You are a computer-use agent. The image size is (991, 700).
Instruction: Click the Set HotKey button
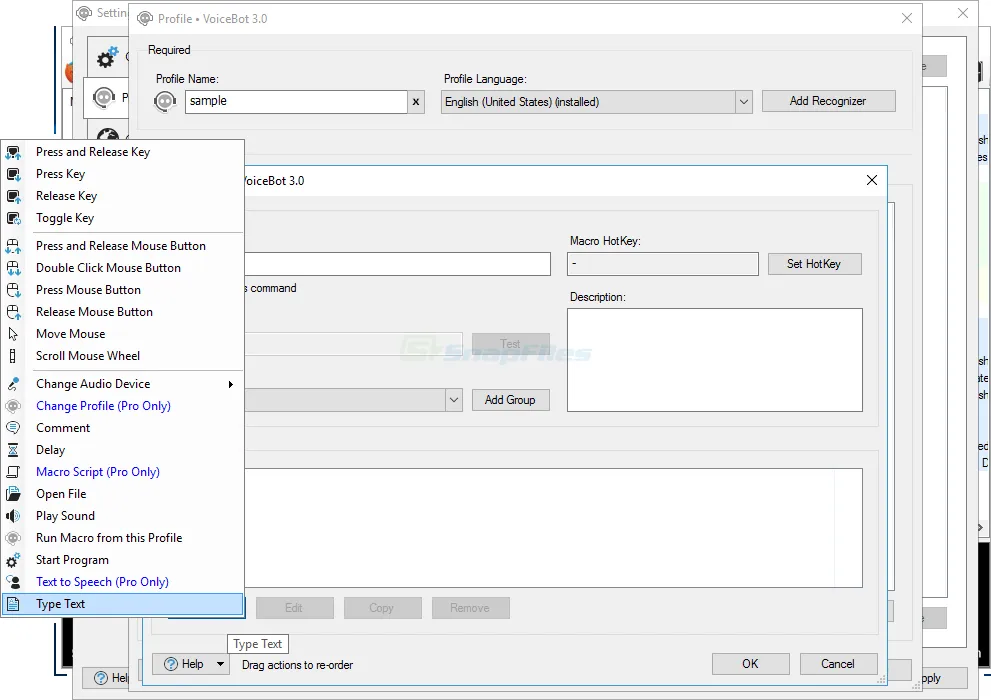click(x=814, y=264)
